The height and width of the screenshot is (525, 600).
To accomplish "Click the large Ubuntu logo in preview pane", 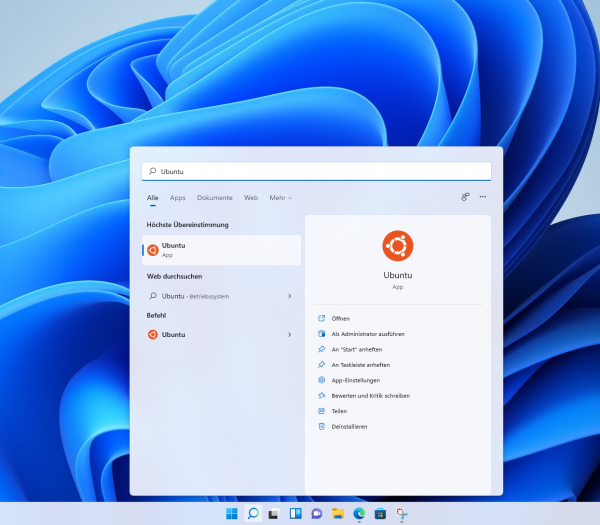I will coord(398,246).
